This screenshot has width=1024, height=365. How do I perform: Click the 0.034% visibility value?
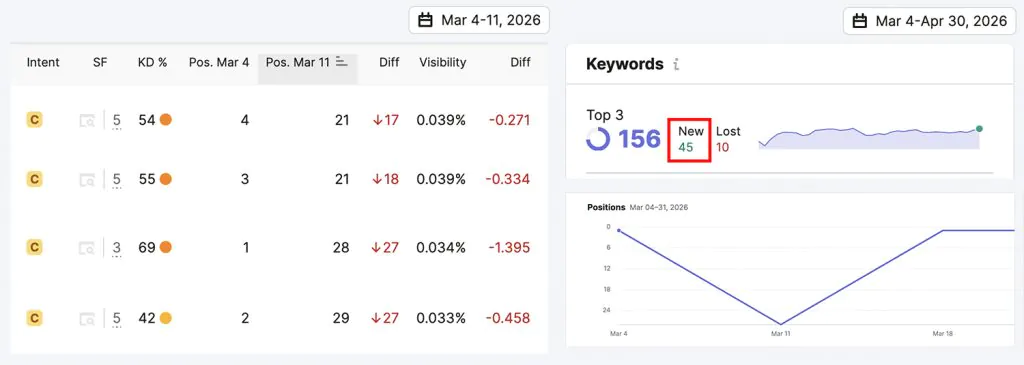[441, 247]
